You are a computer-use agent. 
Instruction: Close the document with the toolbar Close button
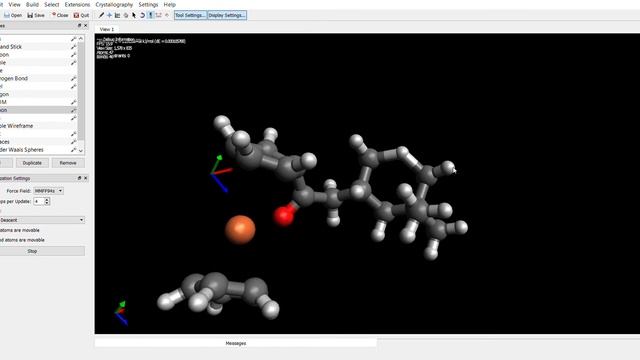[60, 15]
